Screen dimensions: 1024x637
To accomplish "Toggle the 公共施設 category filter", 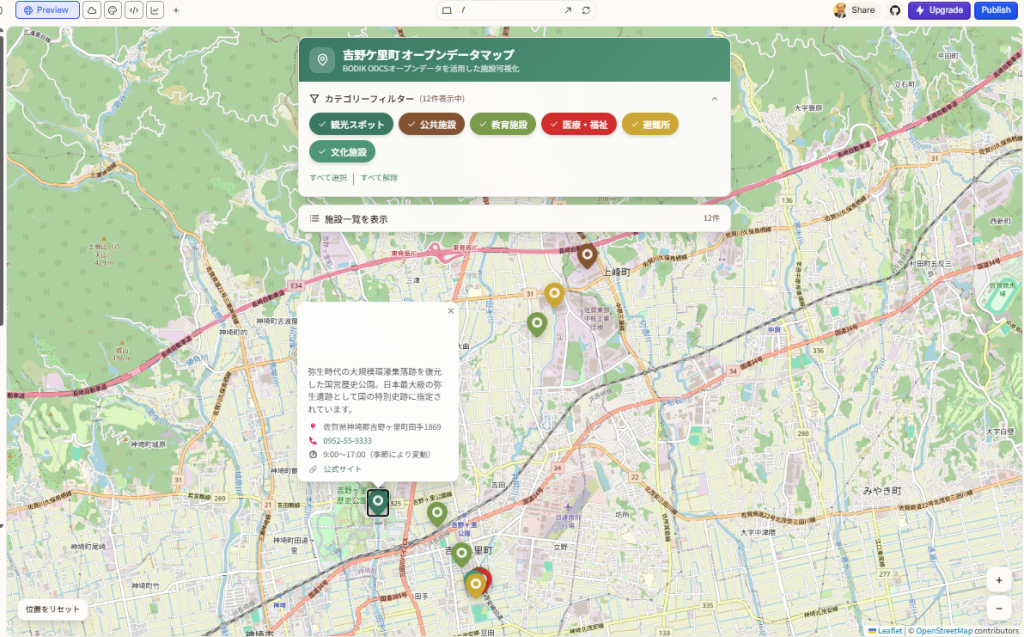I will point(431,124).
